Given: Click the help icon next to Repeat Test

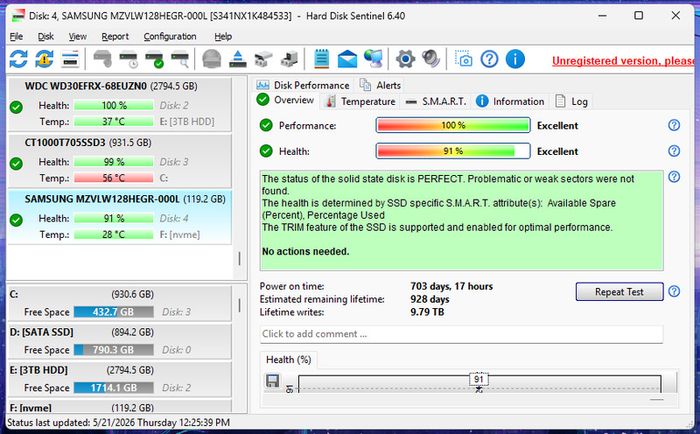Looking at the screenshot, I should click(x=674, y=292).
